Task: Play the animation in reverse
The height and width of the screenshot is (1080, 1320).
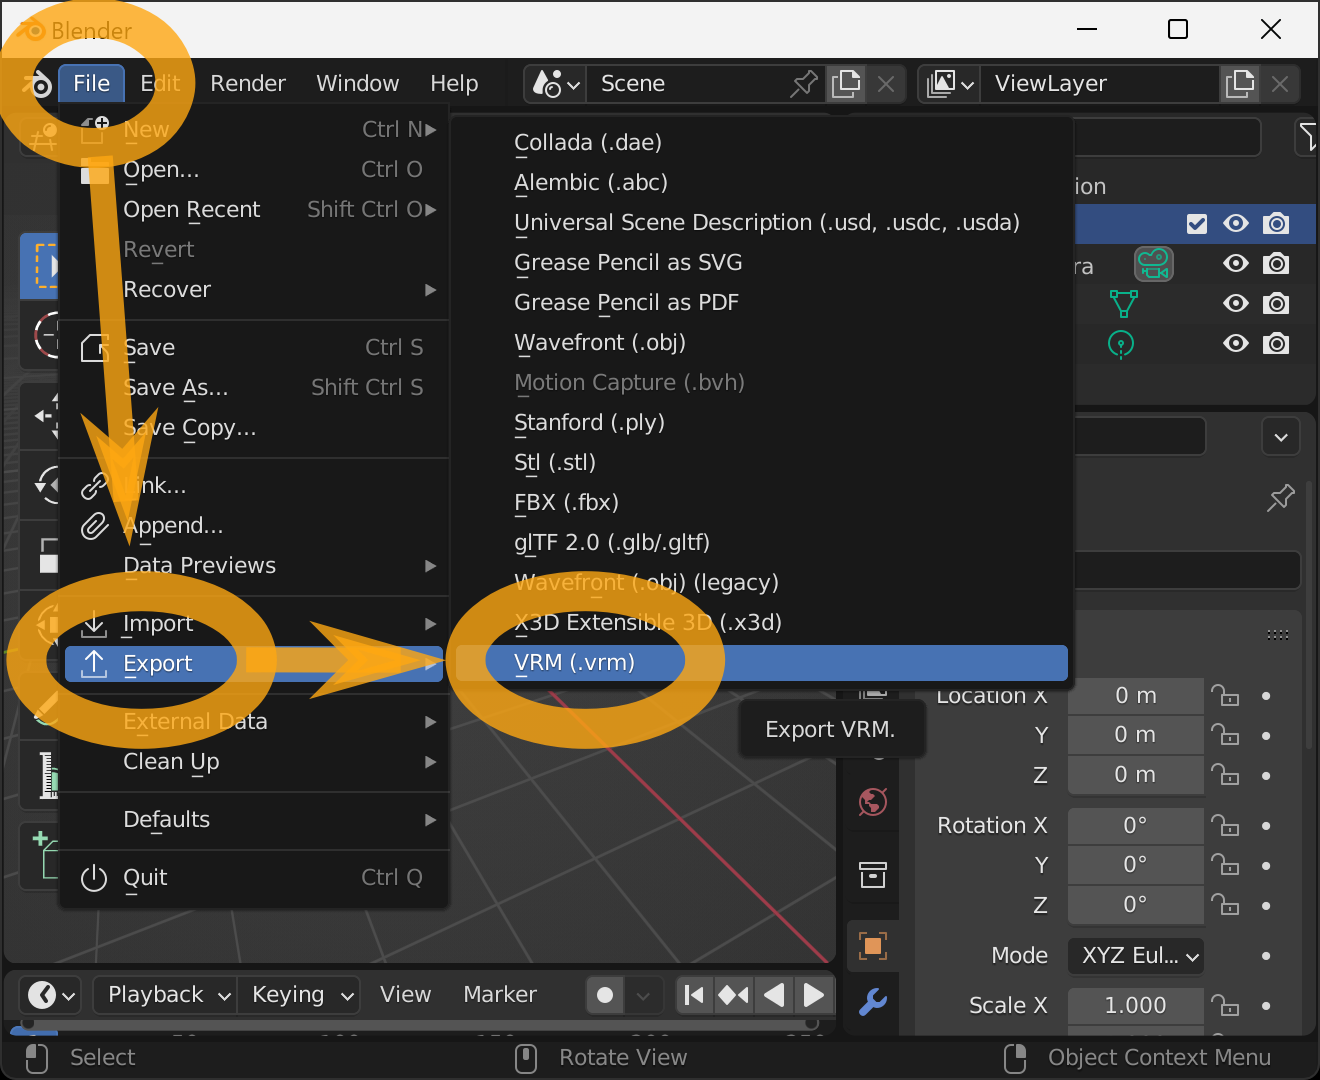Action: coord(773,995)
